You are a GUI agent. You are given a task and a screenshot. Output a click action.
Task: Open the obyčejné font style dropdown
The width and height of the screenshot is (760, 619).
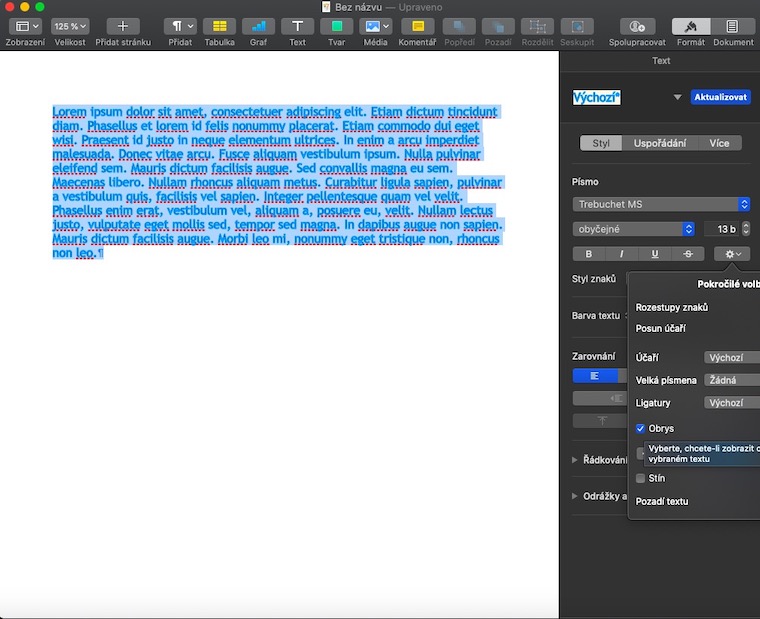pyautogui.click(x=633, y=229)
